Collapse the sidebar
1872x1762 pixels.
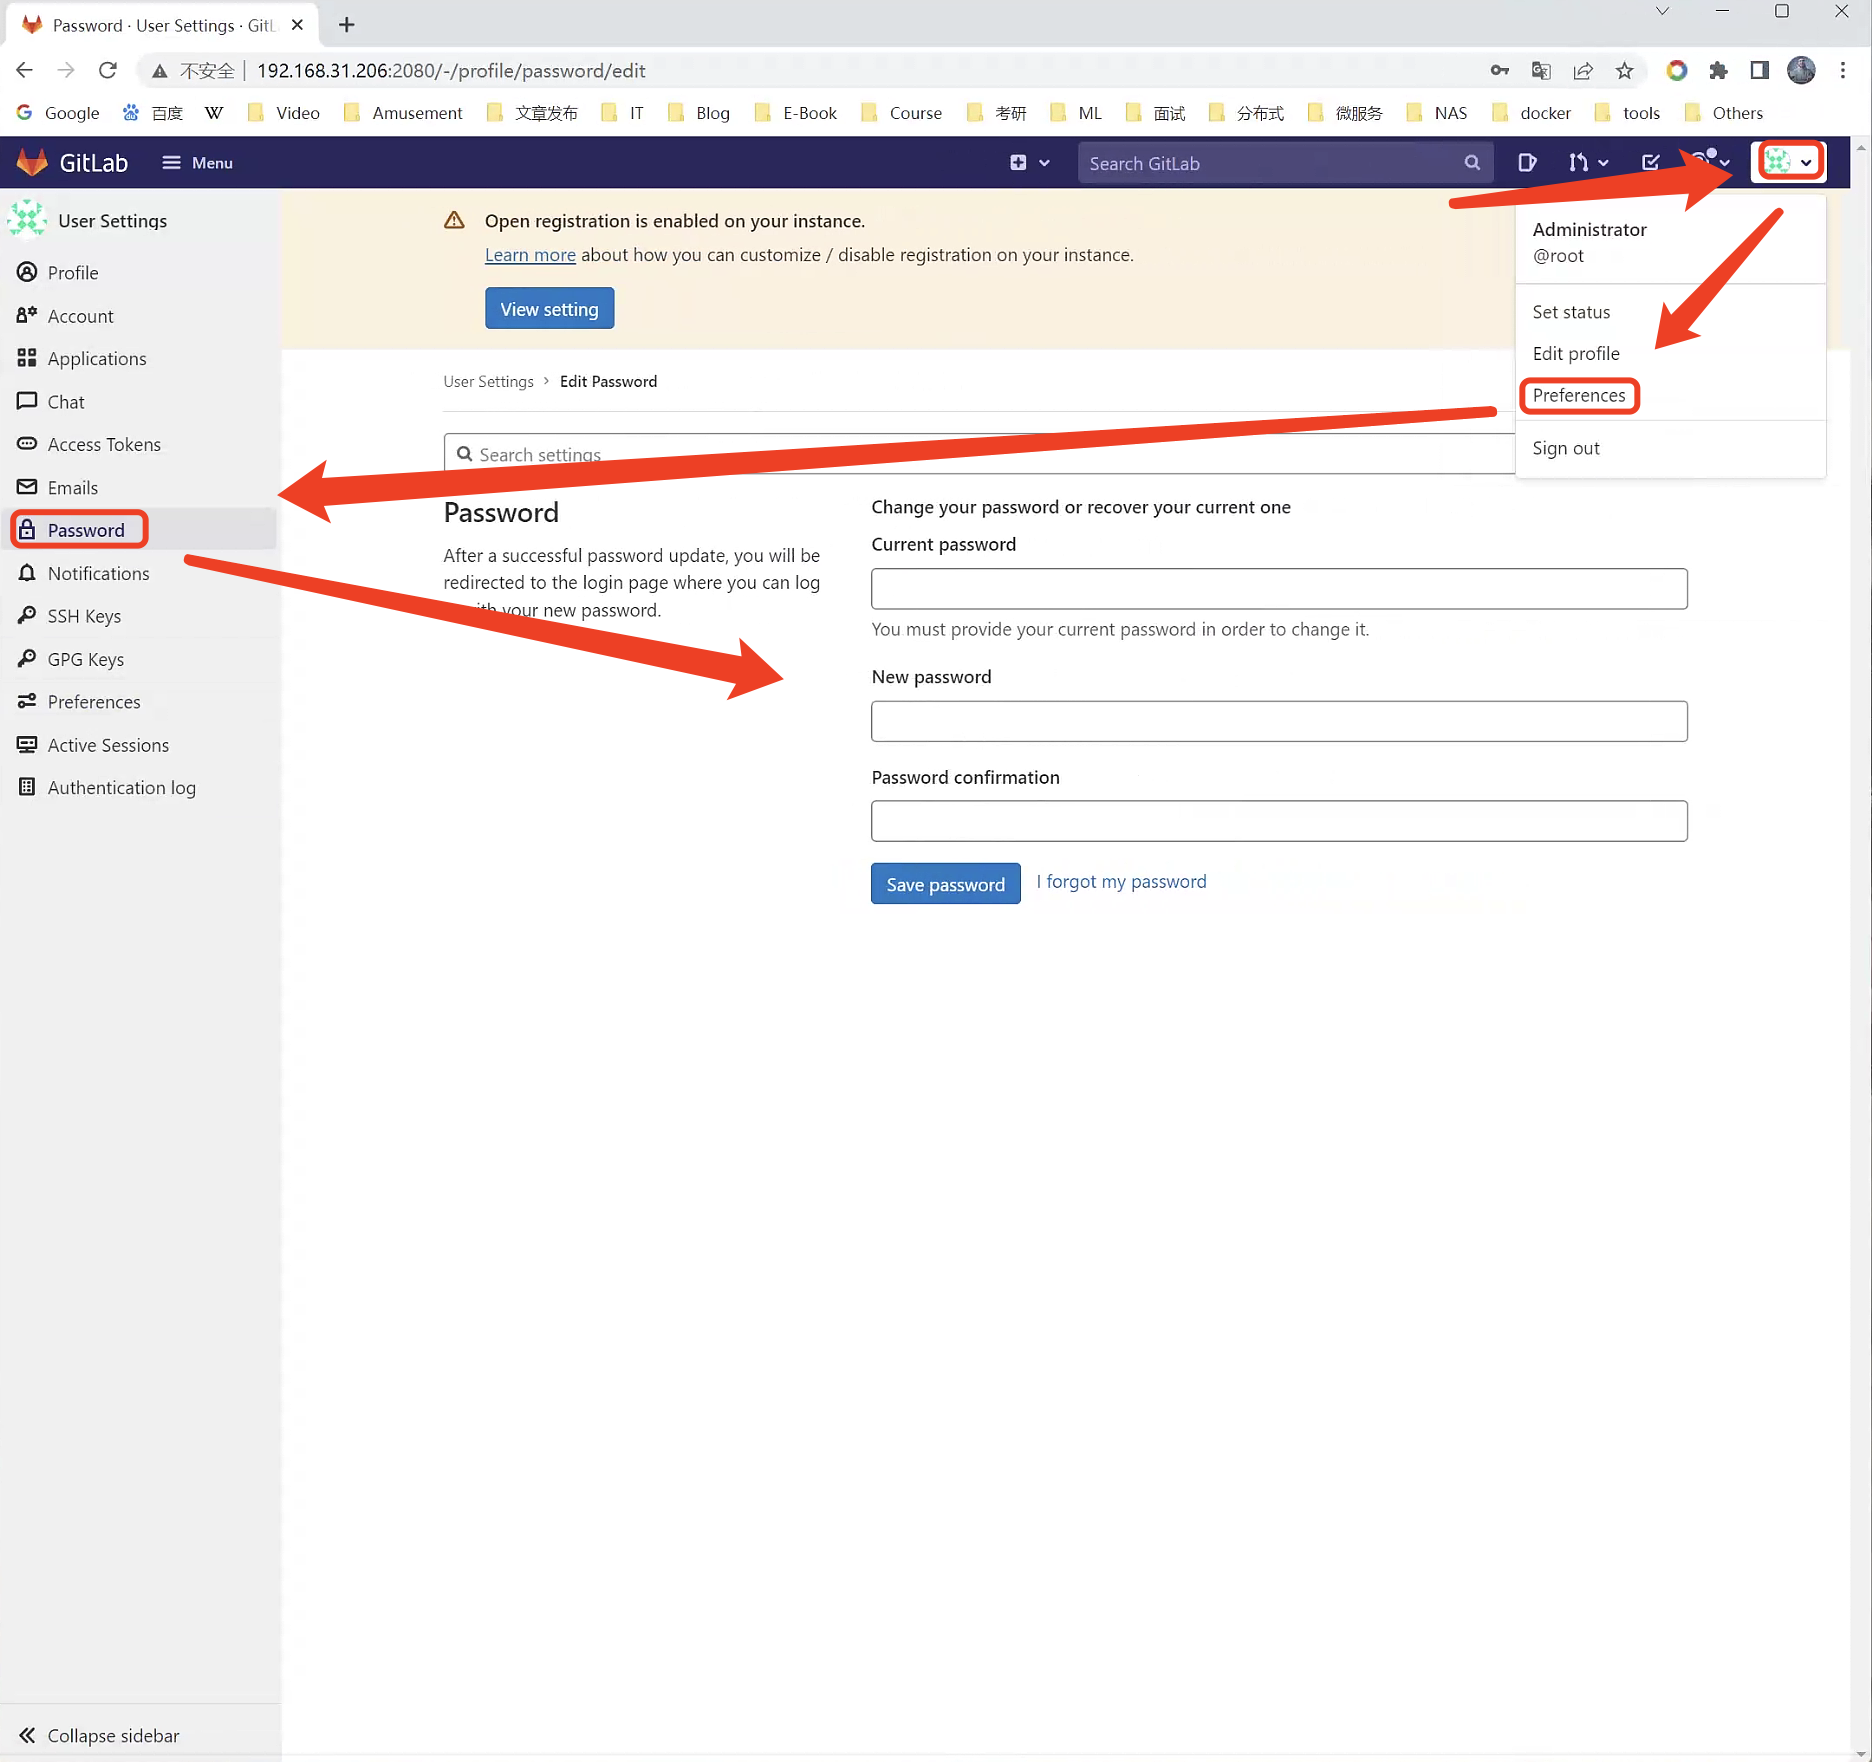click(99, 1735)
